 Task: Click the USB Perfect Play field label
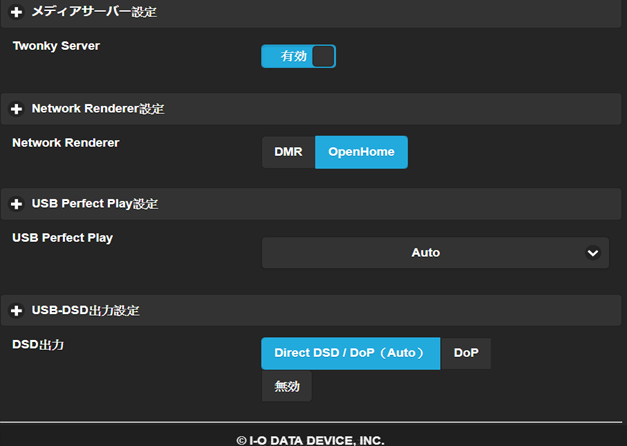point(63,238)
